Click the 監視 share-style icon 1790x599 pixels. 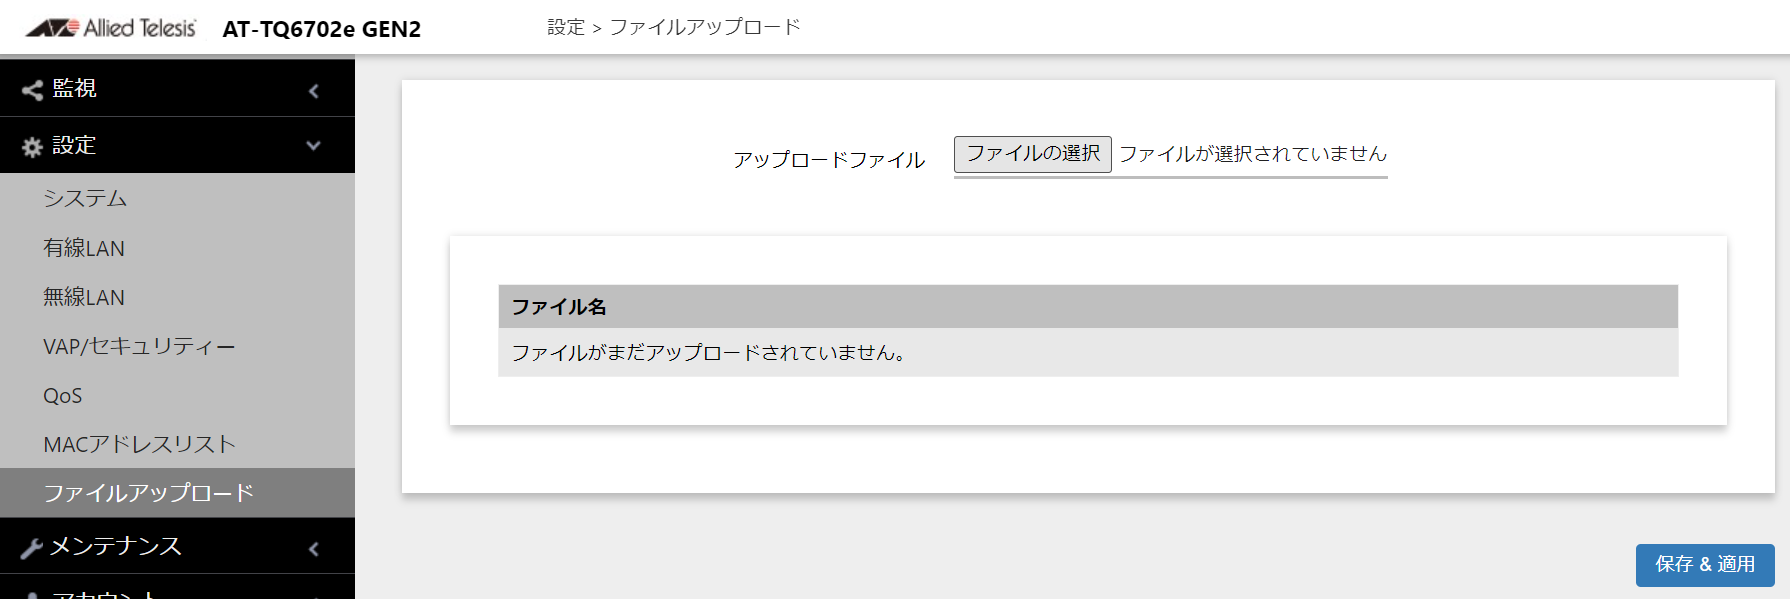(32, 90)
